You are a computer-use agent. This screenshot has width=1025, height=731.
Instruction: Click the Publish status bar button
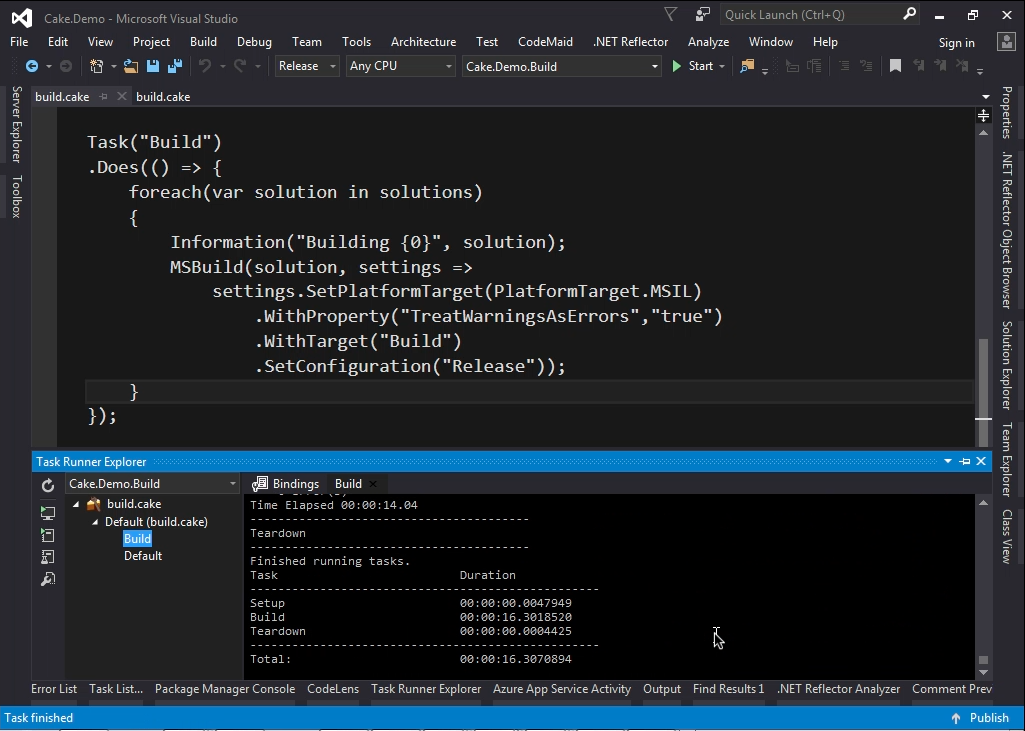(980, 717)
